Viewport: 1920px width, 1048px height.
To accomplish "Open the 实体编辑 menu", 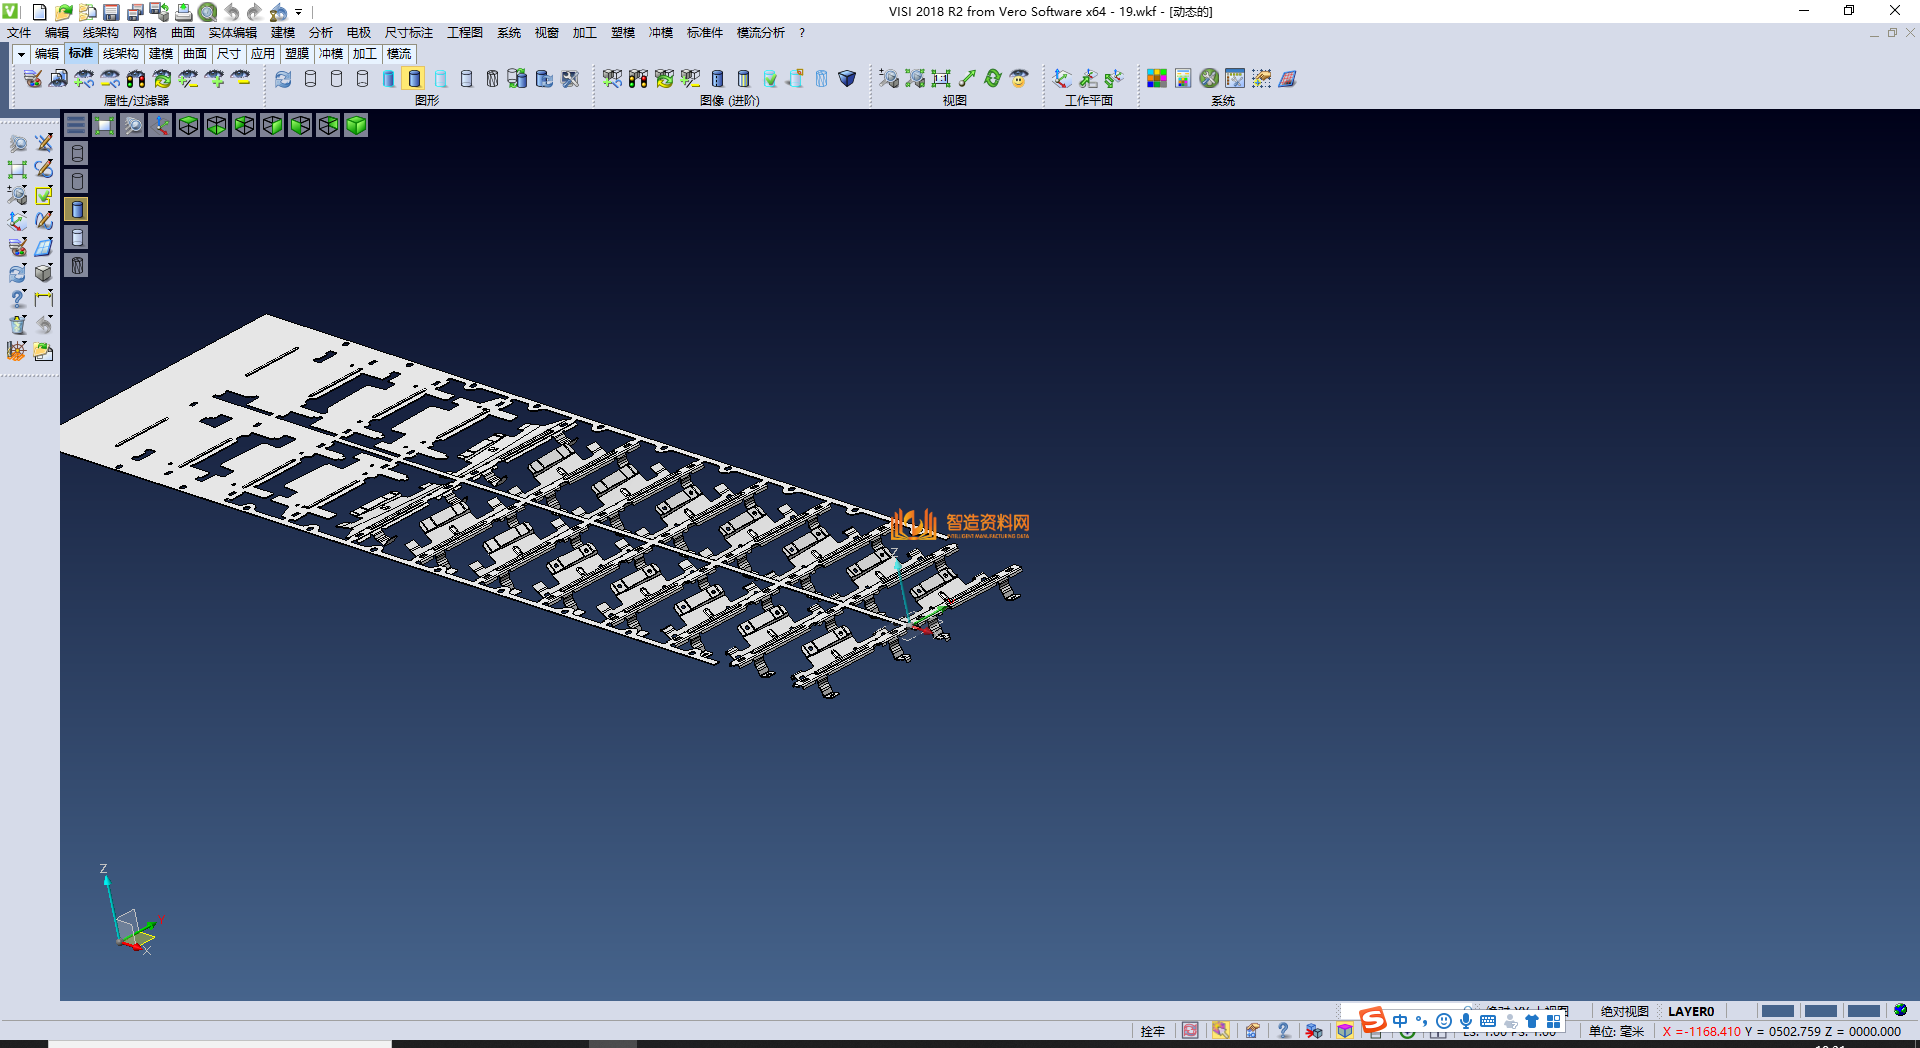I will coord(232,33).
